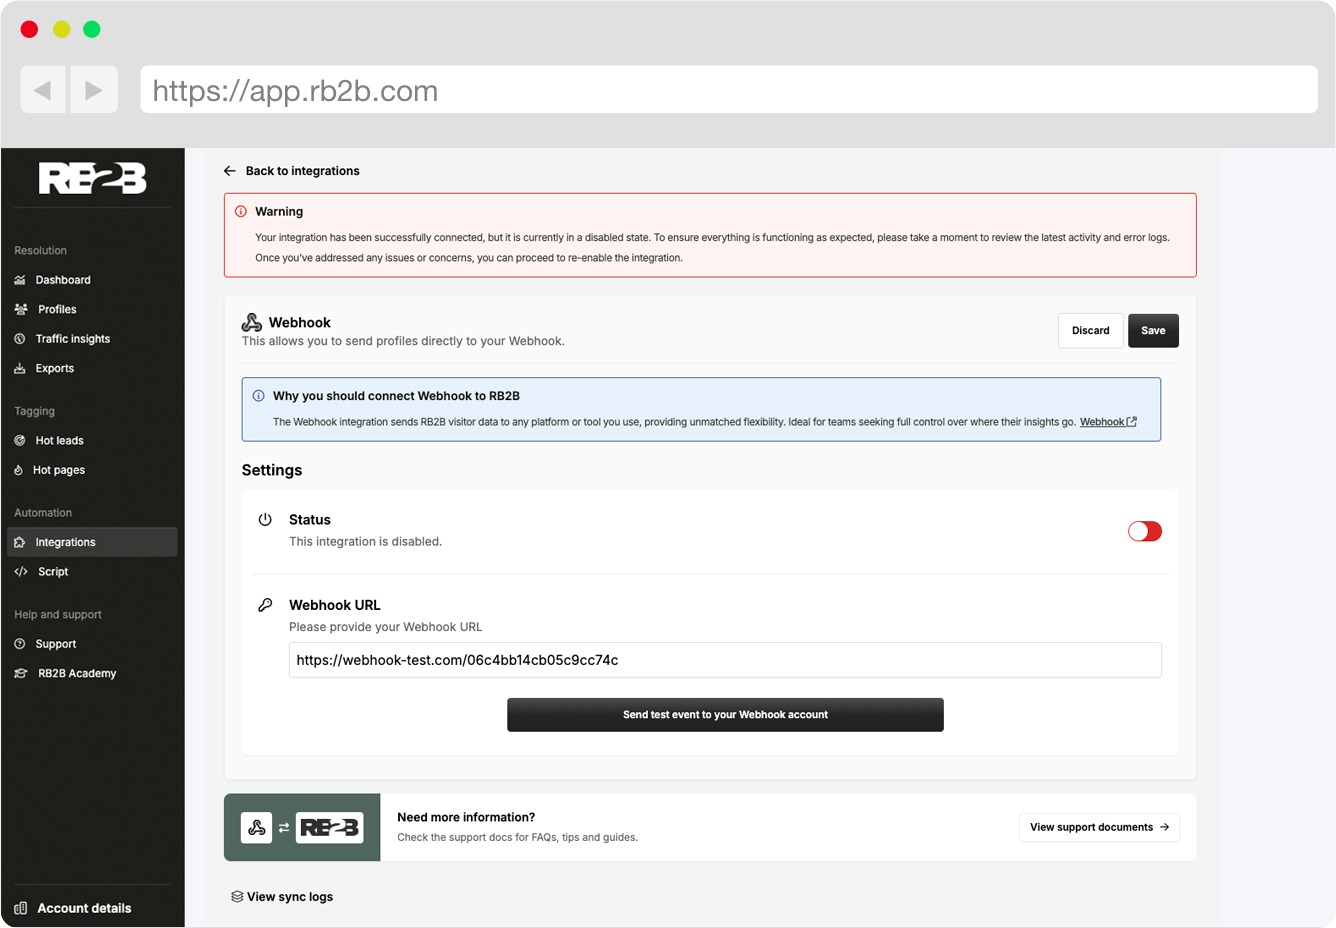Click the back arrow icon beside Back to integrations
1336x928 pixels.
[x=230, y=171]
